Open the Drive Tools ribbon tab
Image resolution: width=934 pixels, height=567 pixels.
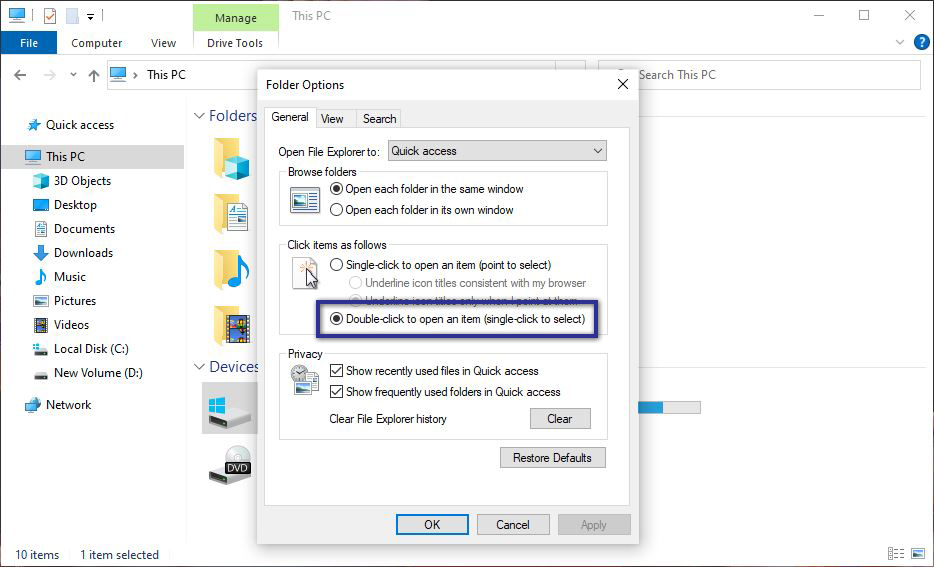235,43
